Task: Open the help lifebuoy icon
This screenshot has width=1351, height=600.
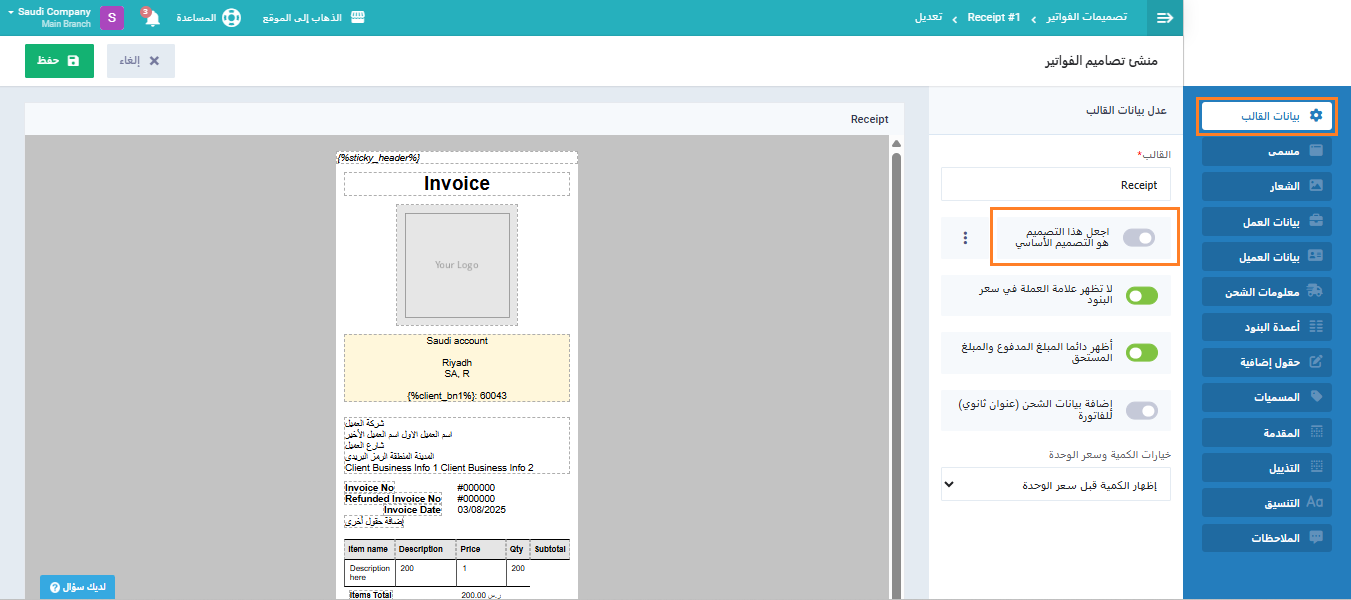Action: pos(231,18)
